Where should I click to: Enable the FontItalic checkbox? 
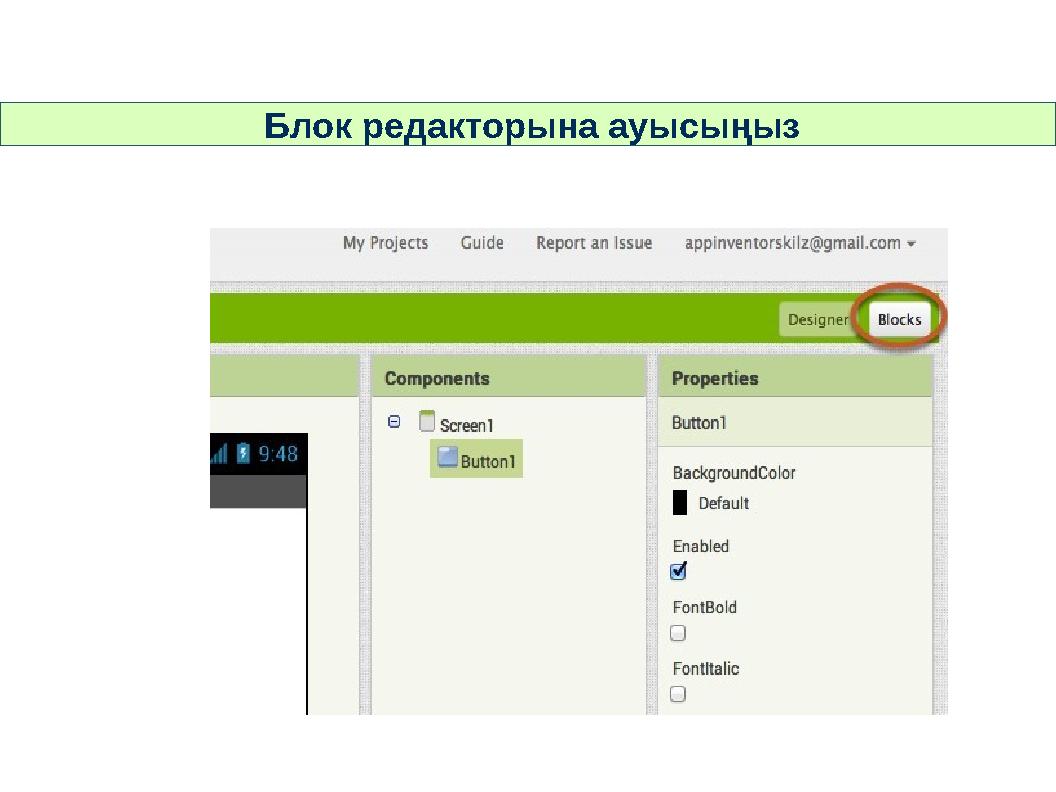coord(678,694)
